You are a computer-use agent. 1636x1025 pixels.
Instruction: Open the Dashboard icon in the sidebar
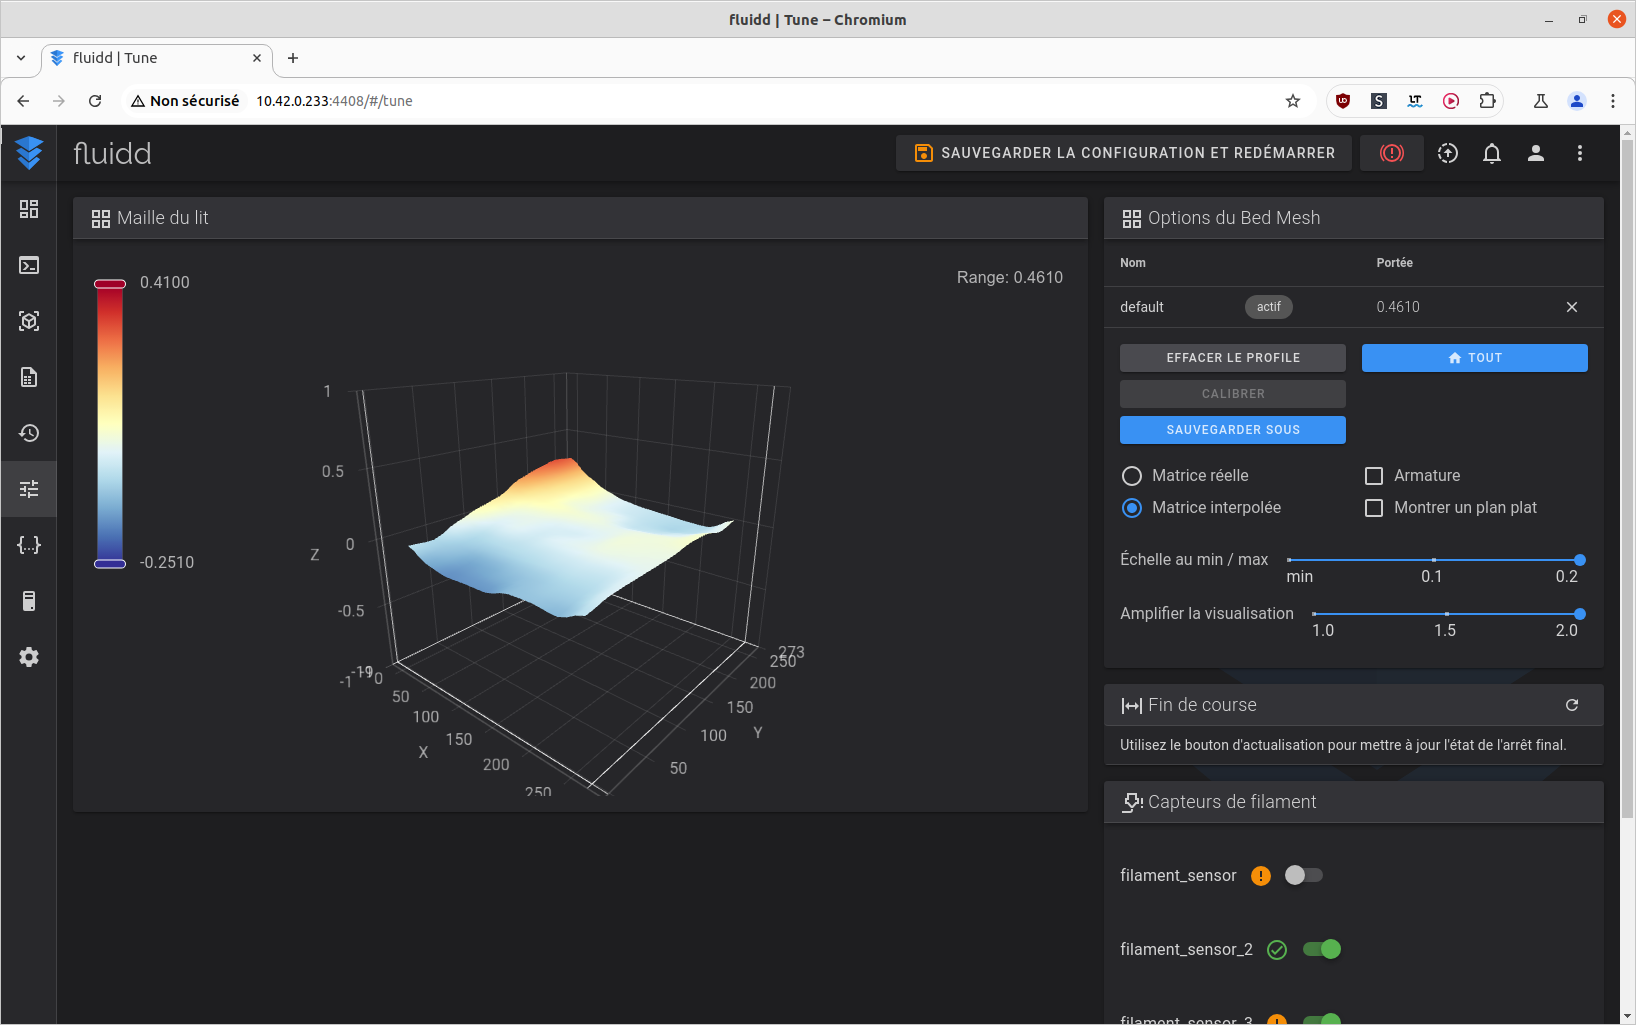coord(29,209)
